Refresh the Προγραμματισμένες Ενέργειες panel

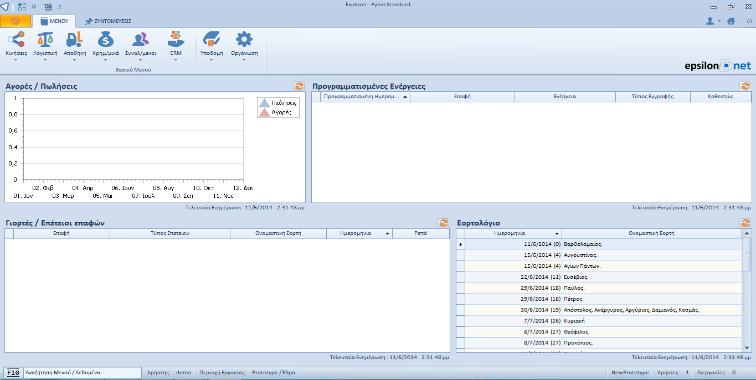point(745,86)
